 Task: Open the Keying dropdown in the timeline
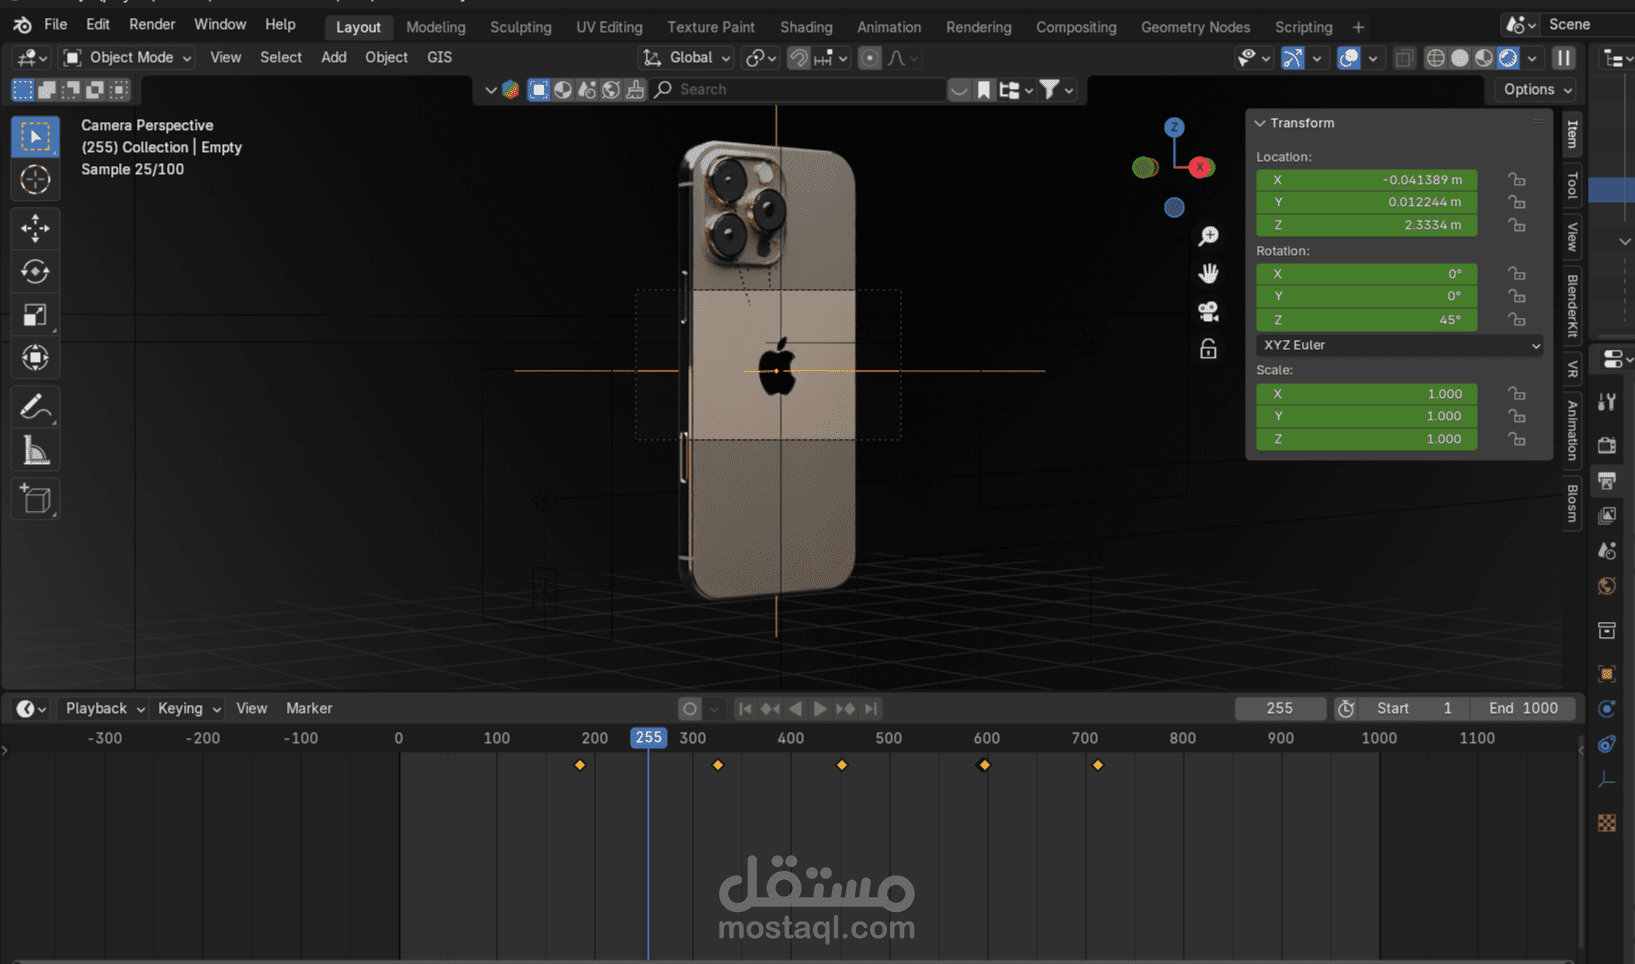189,708
